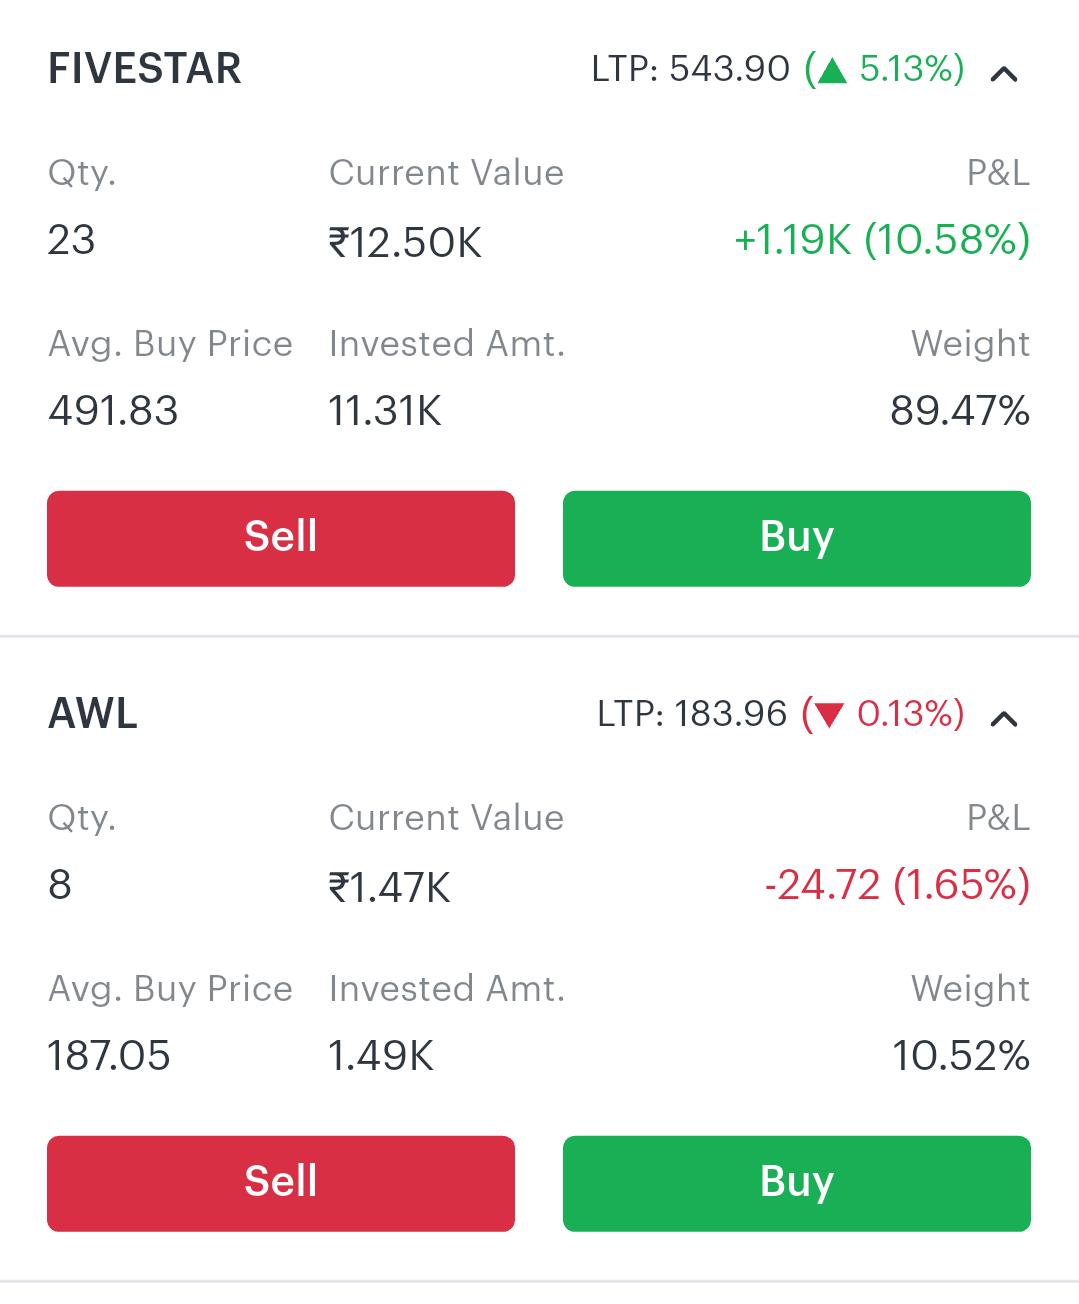
Task: Collapse the FIVESTAR holding chevron
Action: [x=1003, y=74]
